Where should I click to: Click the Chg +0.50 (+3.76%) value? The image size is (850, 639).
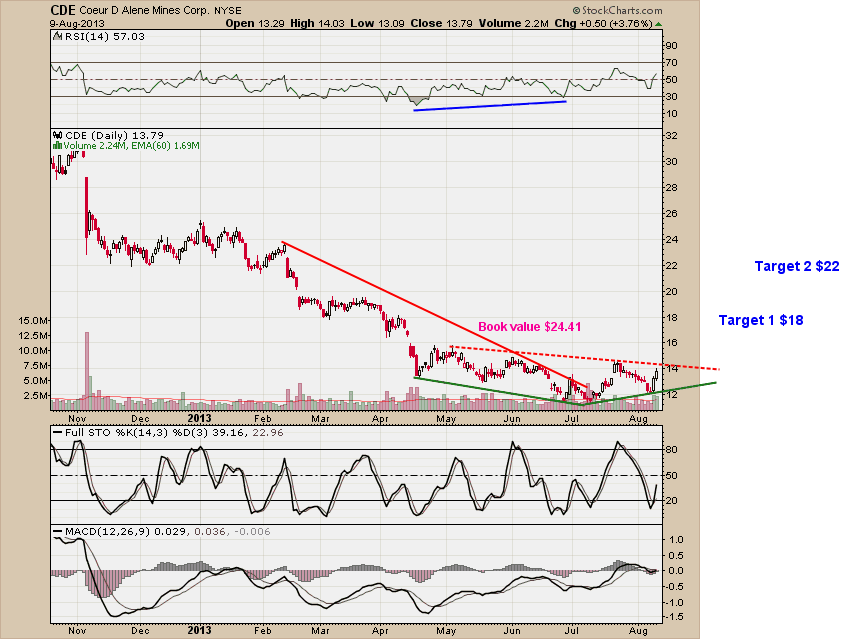coord(603,24)
